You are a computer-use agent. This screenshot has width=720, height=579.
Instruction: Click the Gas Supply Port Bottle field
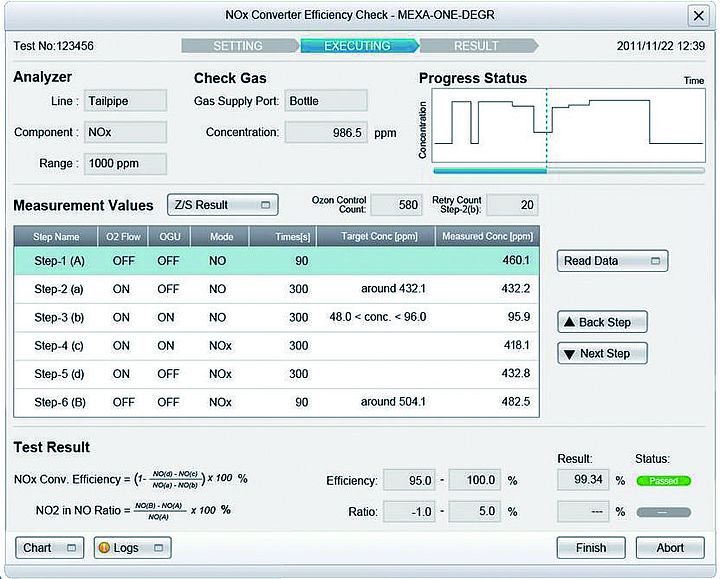(326, 101)
